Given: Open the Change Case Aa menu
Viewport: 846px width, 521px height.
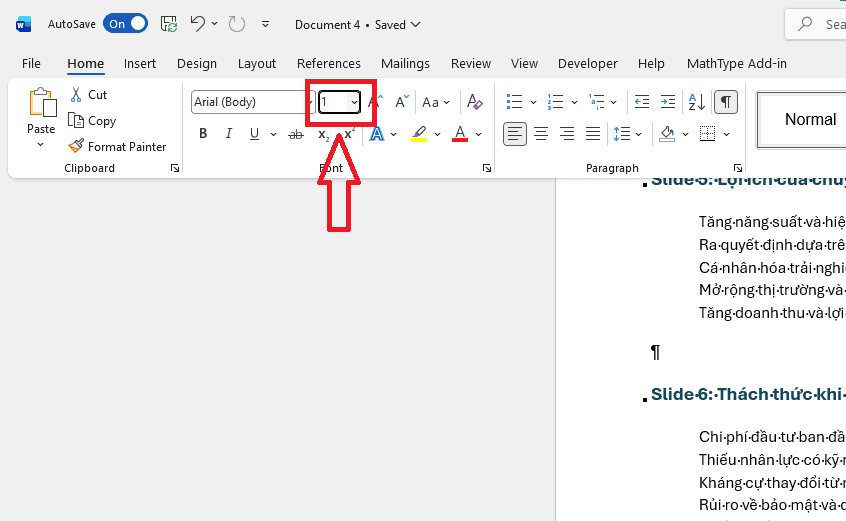Looking at the screenshot, I should click(435, 102).
